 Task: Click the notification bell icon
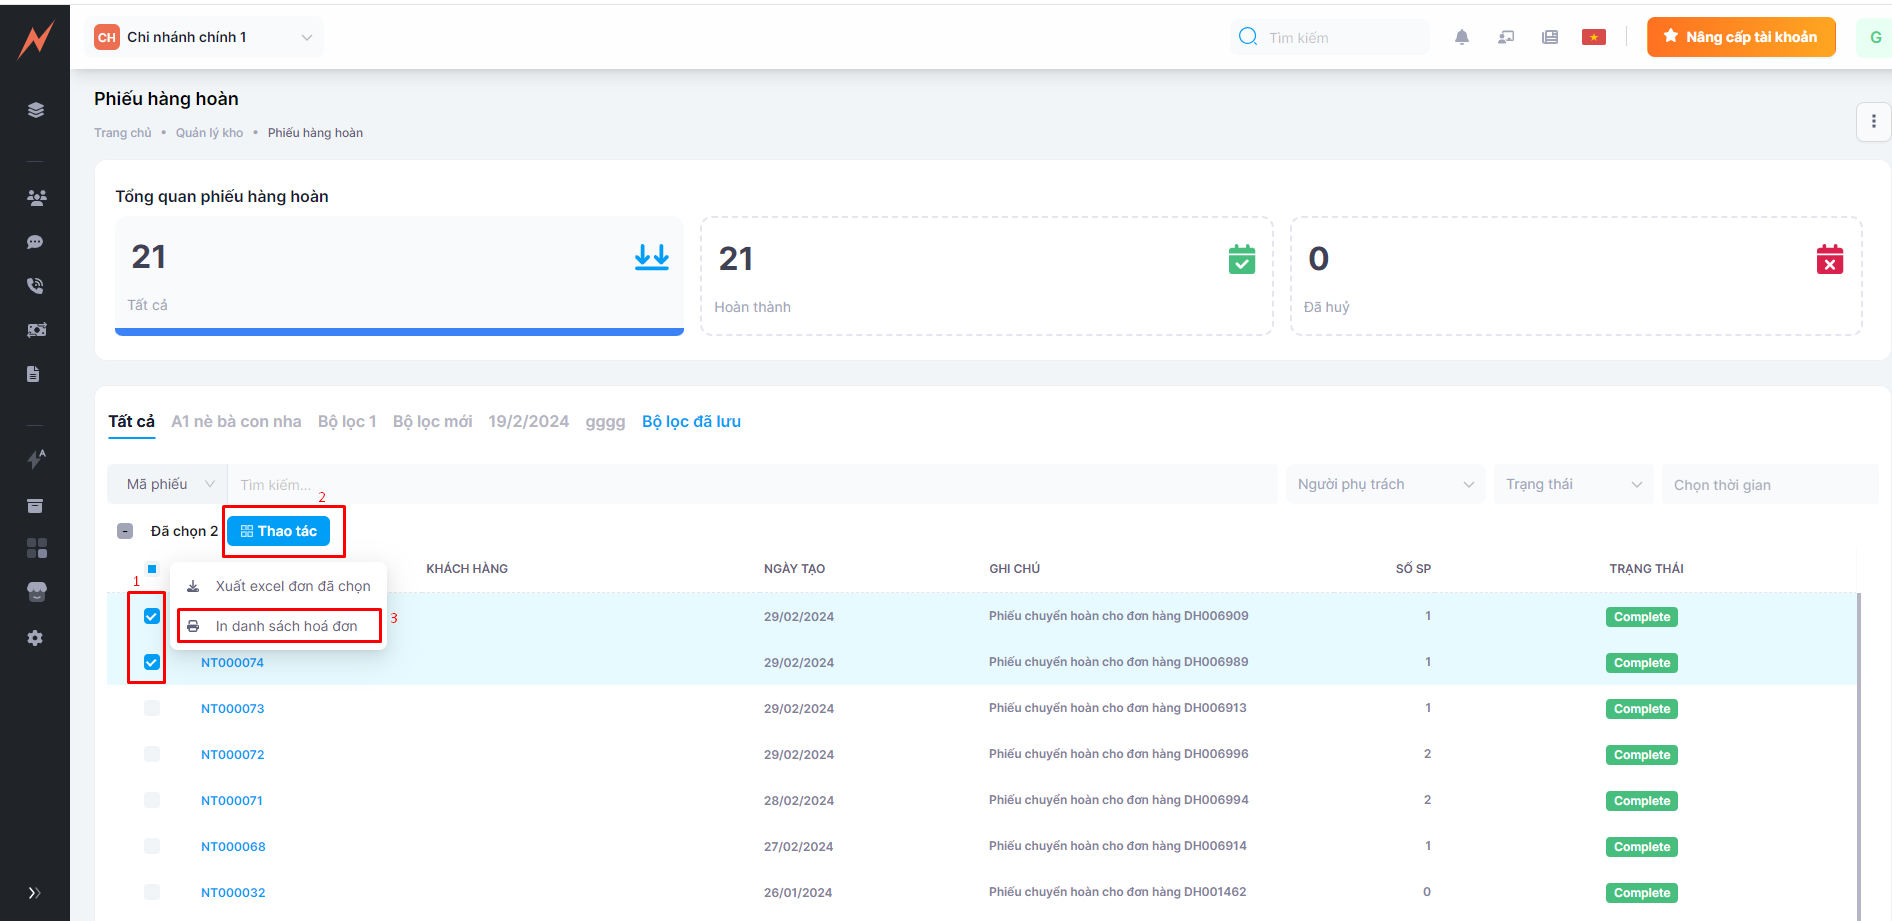point(1461,38)
